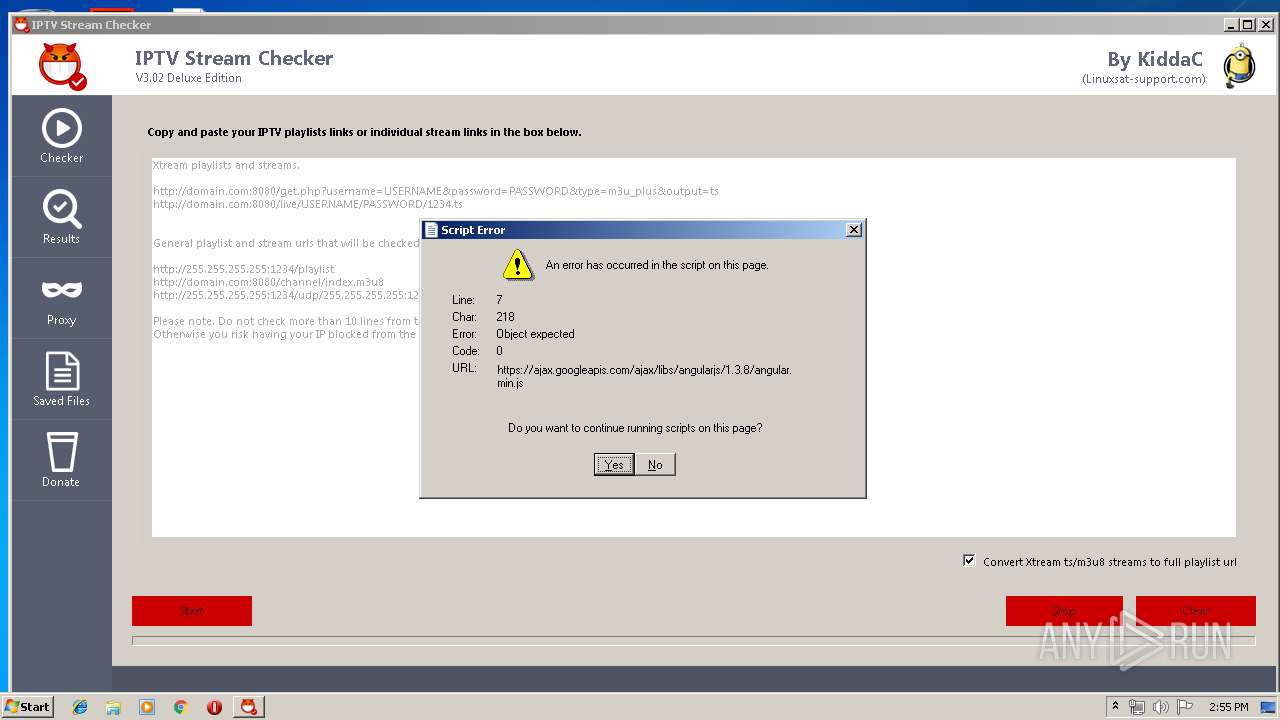Click Yes to continue running scripts
The image size is (1280, 720).
tap(614, 464)
